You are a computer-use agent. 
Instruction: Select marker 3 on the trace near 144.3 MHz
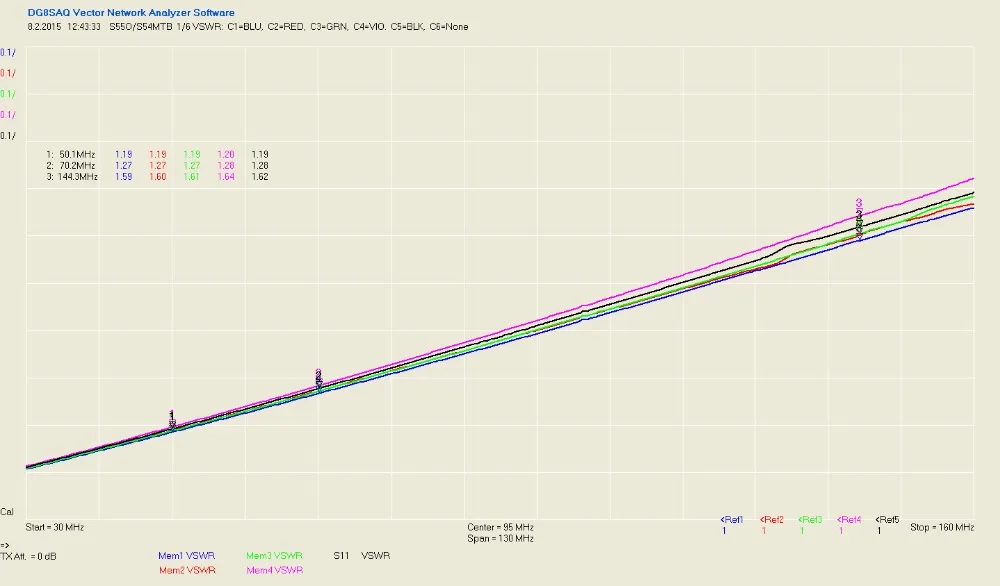tap(859, 219)
